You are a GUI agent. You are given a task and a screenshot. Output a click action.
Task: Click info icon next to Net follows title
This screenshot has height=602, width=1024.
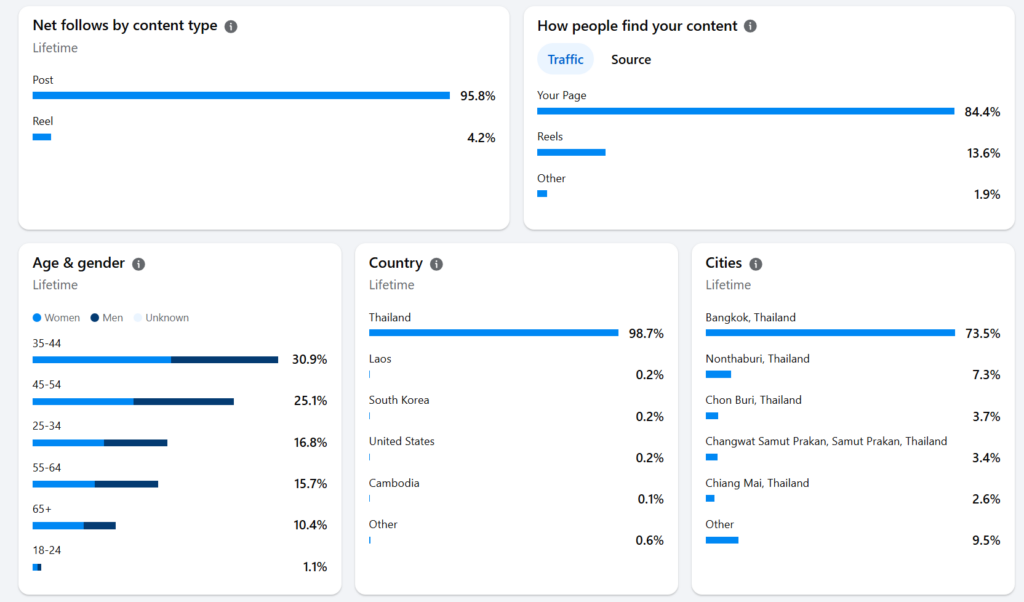point(231,26)
